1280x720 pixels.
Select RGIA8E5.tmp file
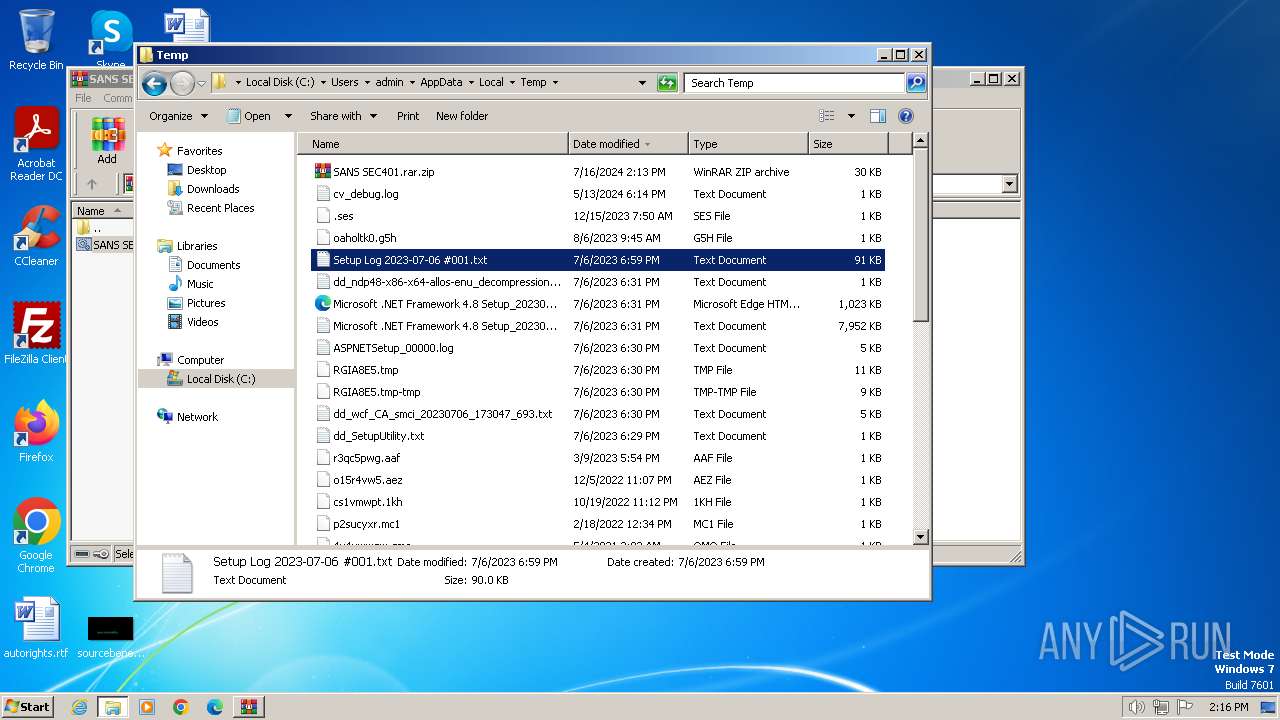tap(365, 370)
